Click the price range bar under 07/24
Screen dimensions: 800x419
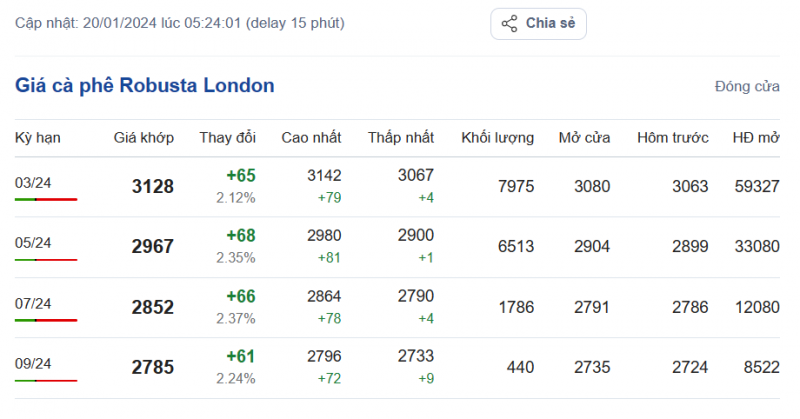(x=46, y=320)
